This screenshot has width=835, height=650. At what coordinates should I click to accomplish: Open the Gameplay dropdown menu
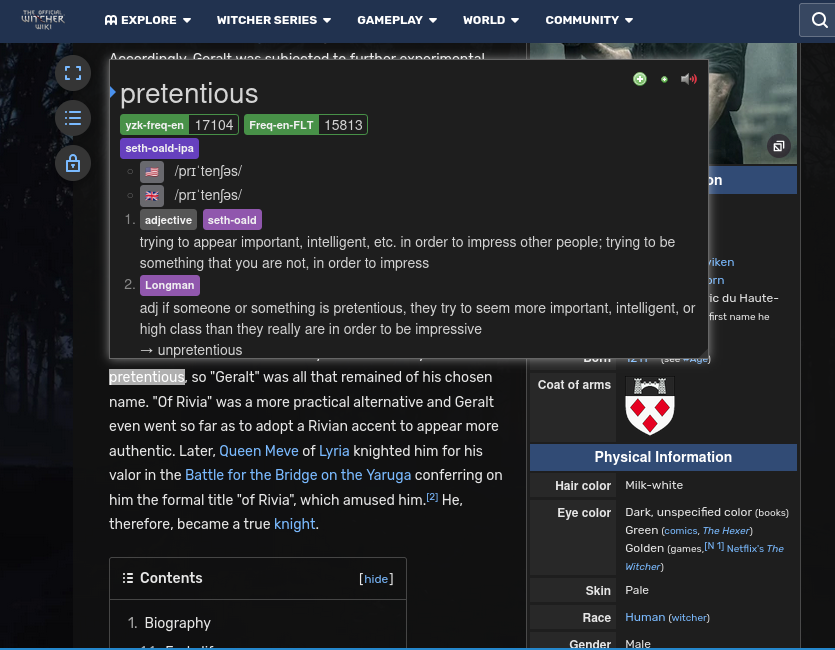point(397,20)
